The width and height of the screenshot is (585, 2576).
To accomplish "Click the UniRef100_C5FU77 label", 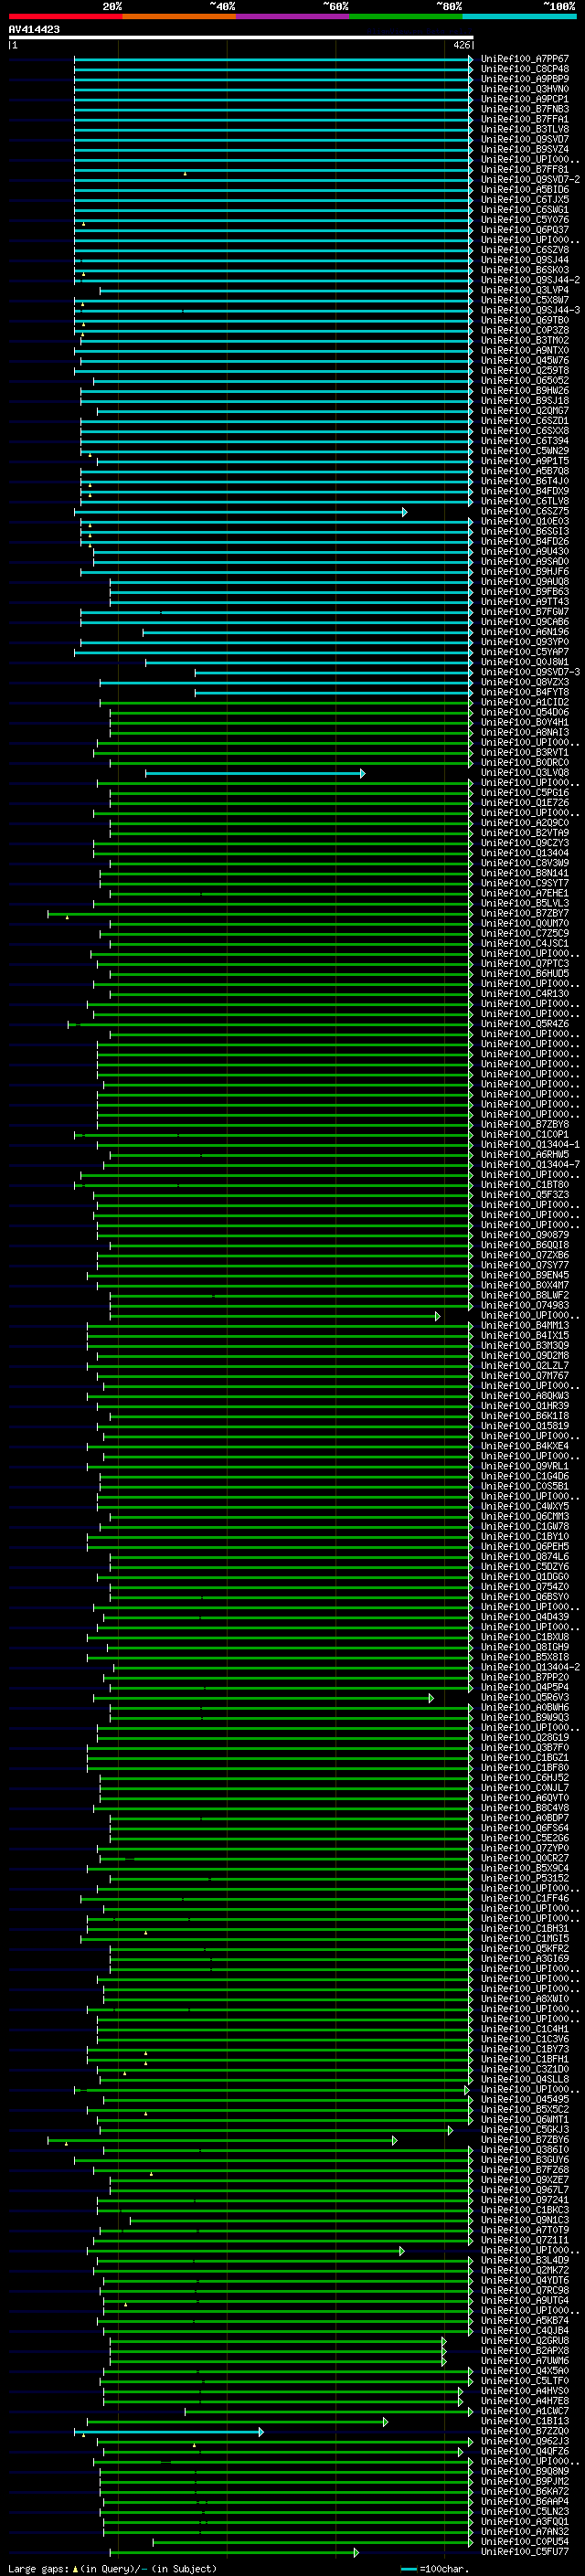I will (524, 2551).
